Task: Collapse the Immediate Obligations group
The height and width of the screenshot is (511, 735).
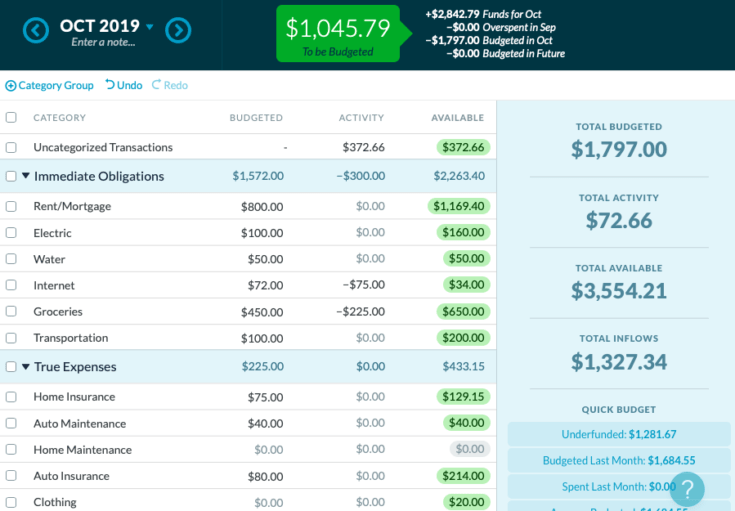Action: (26, 176)
